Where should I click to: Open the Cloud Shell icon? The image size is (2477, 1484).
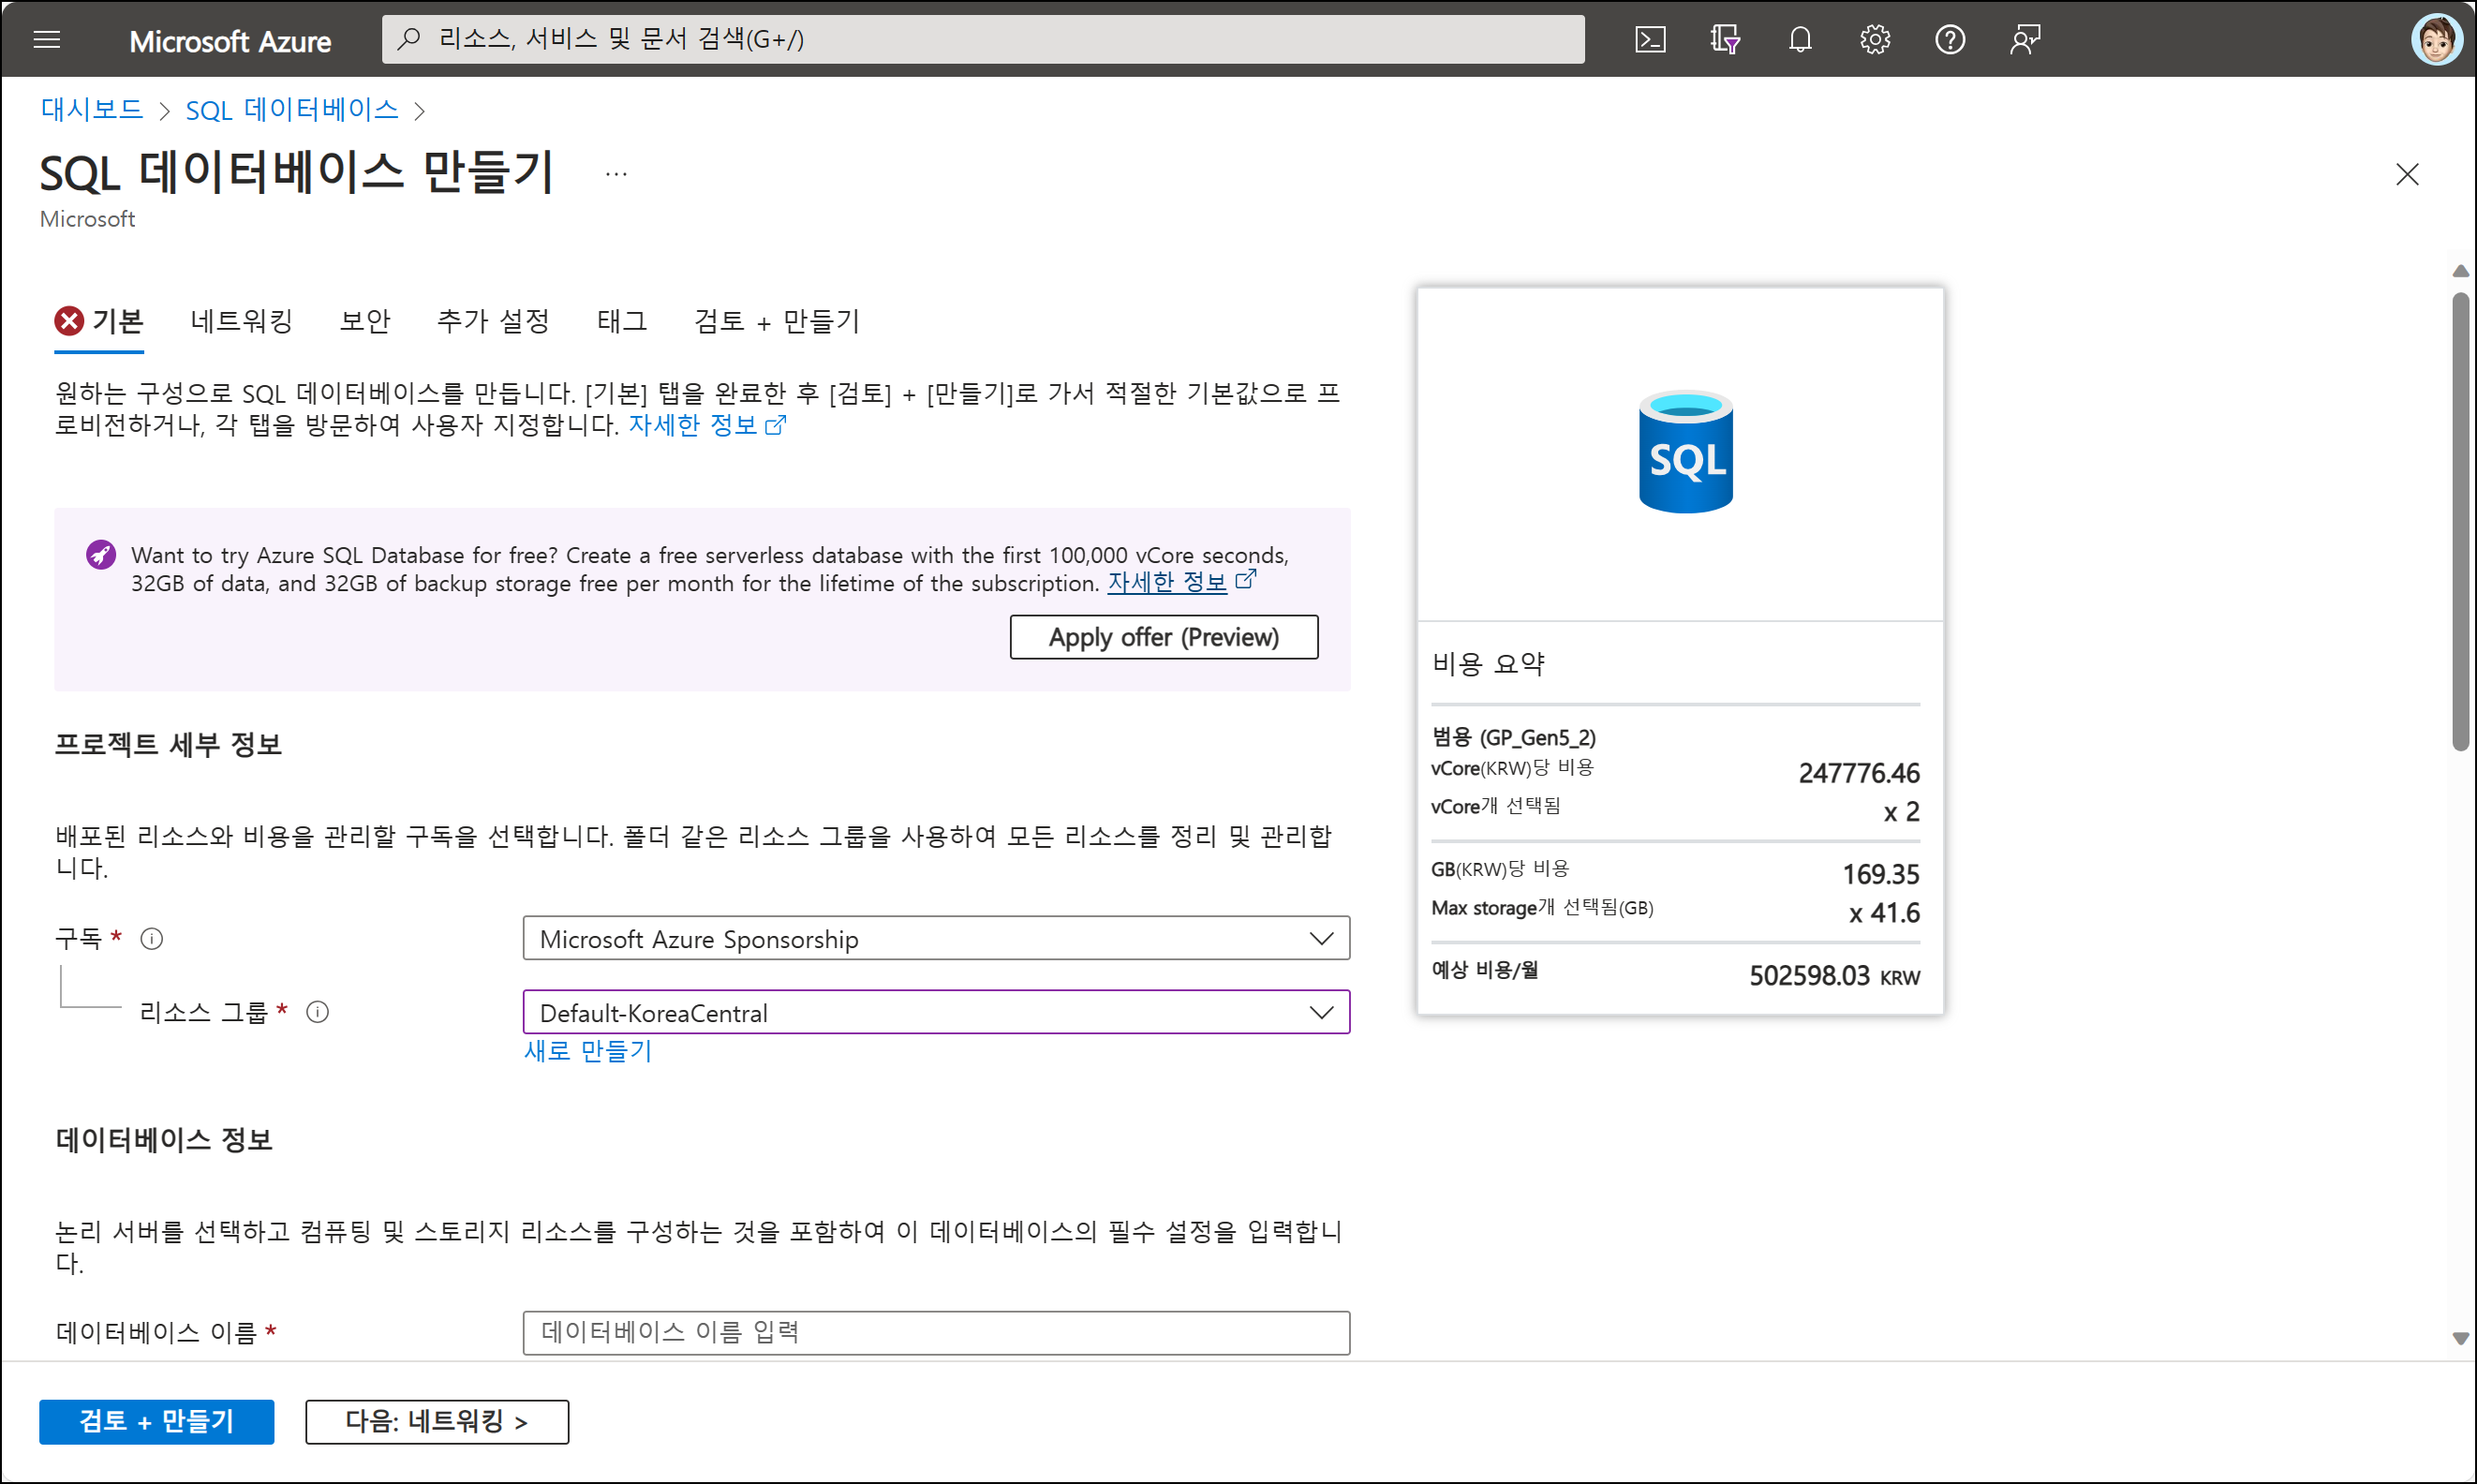click(1650, 40)
